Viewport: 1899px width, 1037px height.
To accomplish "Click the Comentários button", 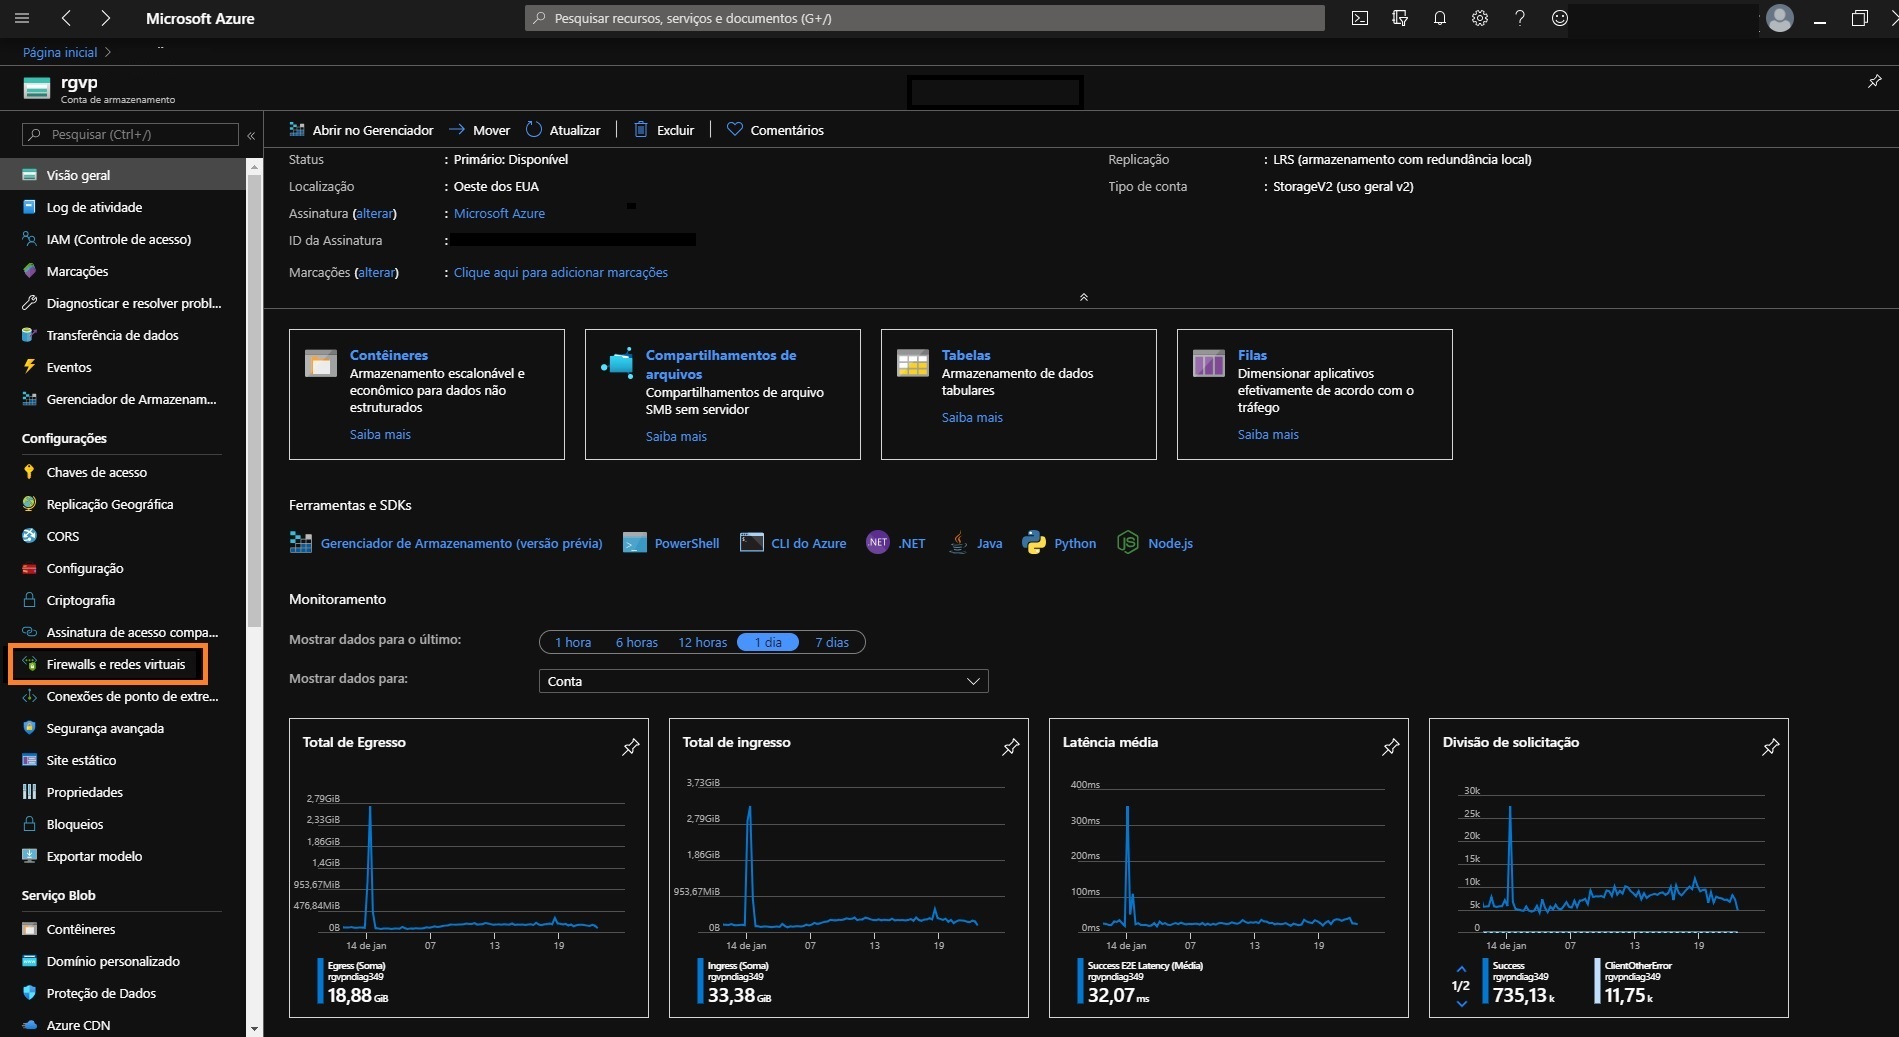I will 775,130.
